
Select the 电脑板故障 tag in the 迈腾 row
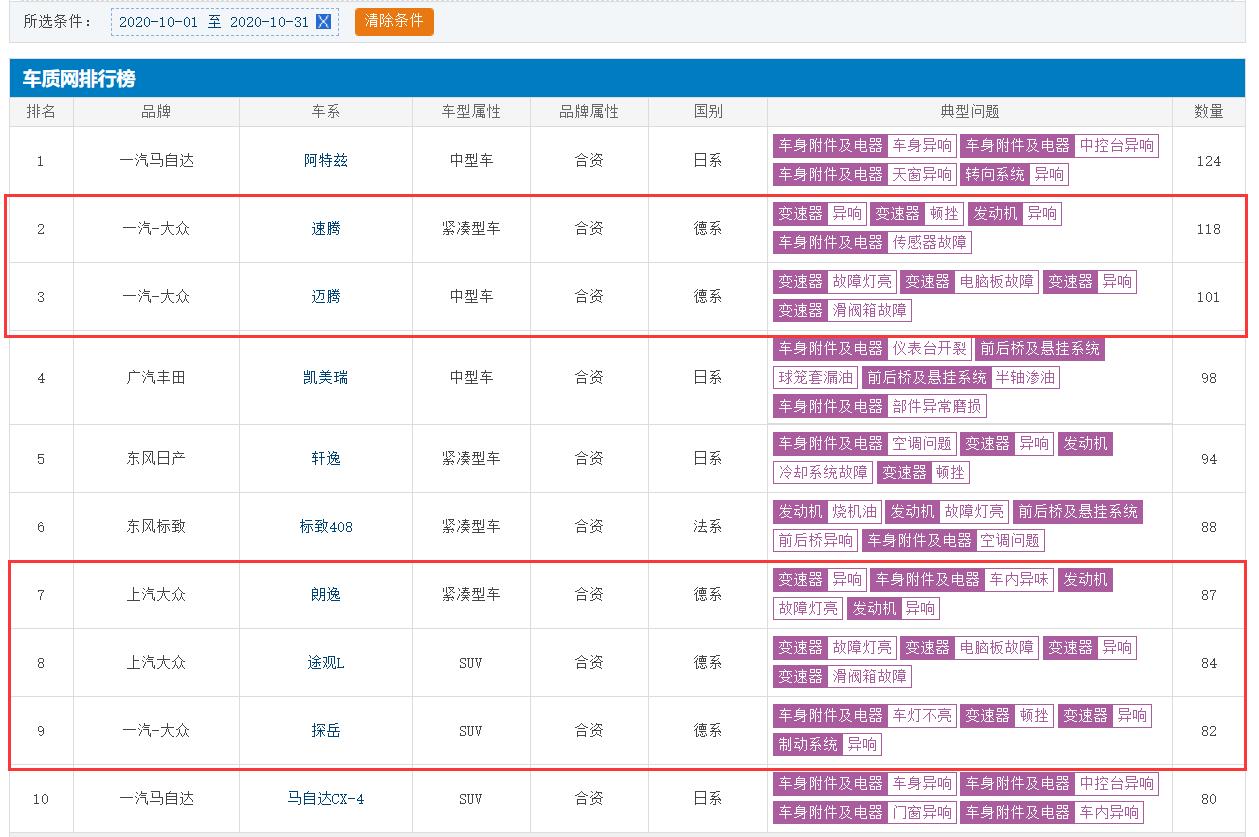tap(969, 281)
